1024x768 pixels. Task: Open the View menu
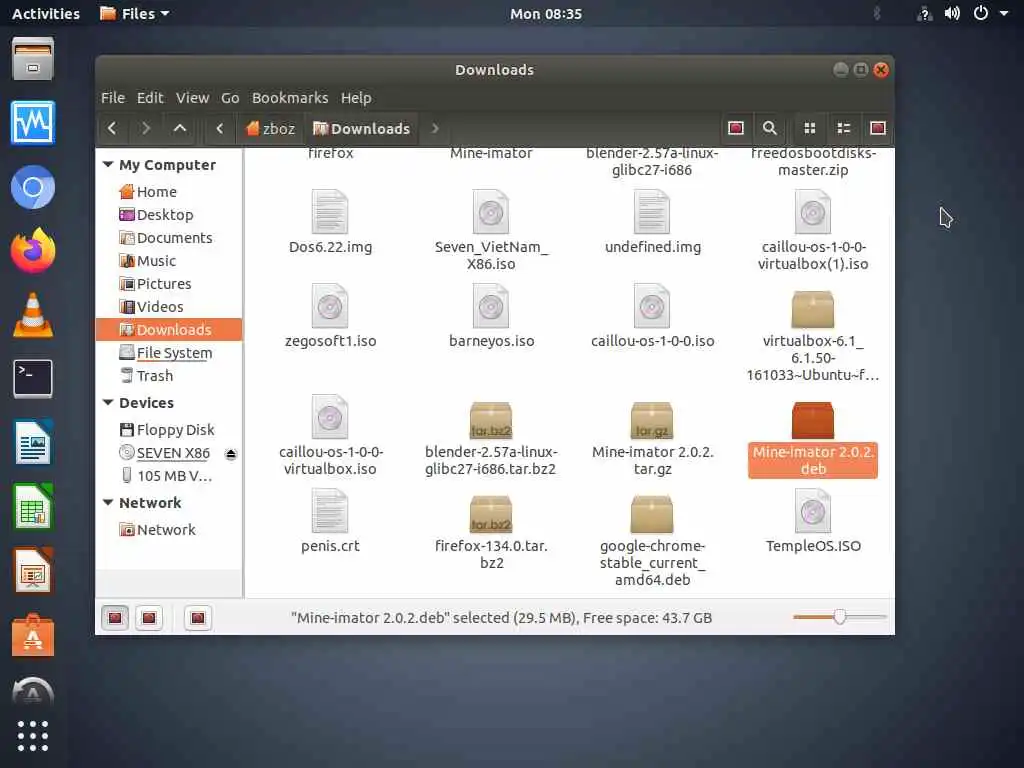pos(192,98)
